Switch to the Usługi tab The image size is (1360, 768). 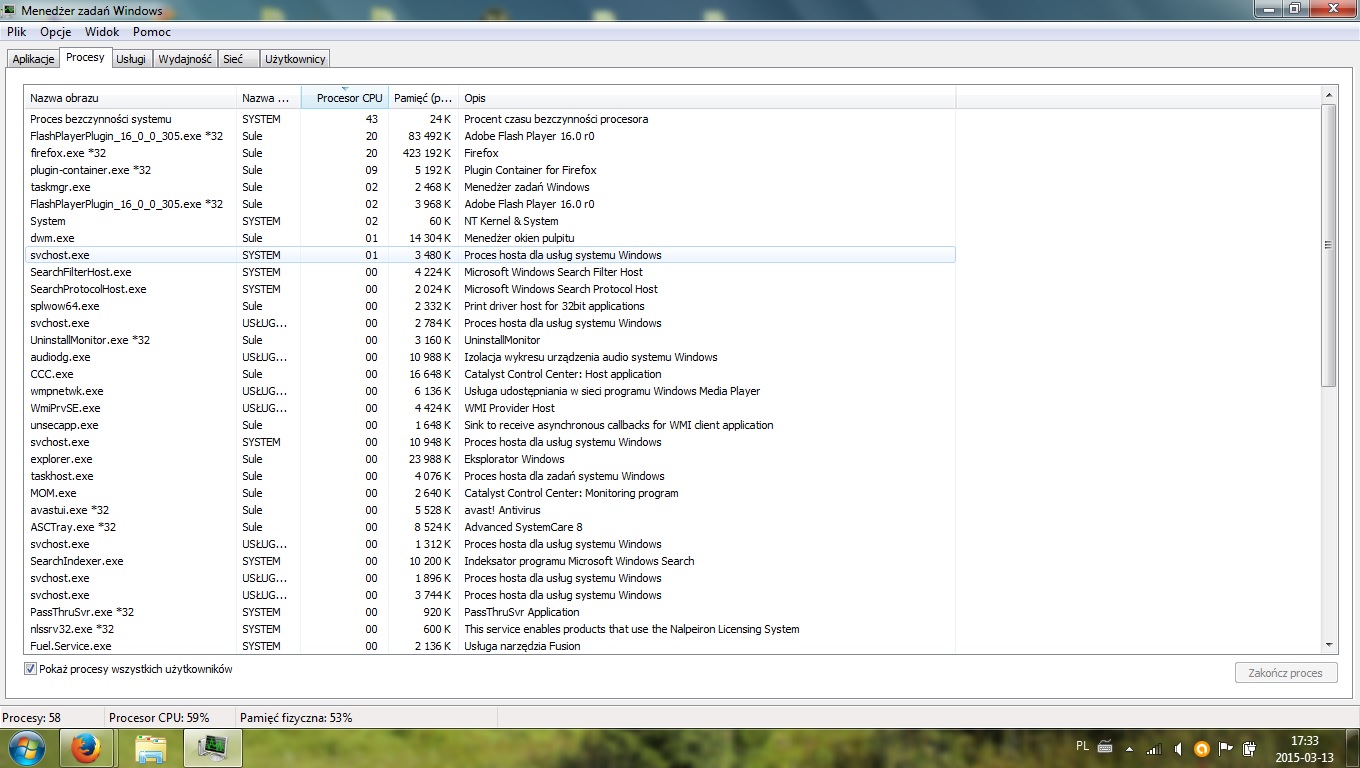(131, 59)
